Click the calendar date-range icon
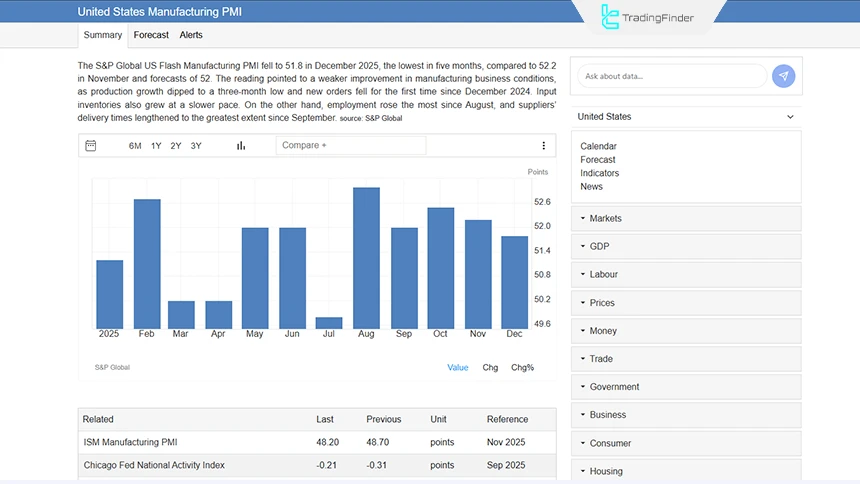The height and width of the screenshot is (484, 860). coord(91,146)
